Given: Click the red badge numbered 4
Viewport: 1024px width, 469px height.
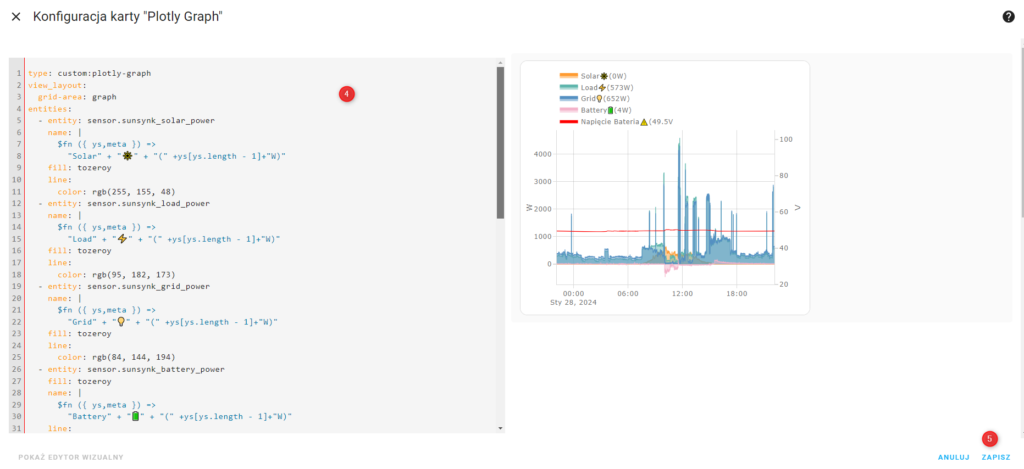Looking at the screenshot, I should pyautogui.click(x=347, y=94).
